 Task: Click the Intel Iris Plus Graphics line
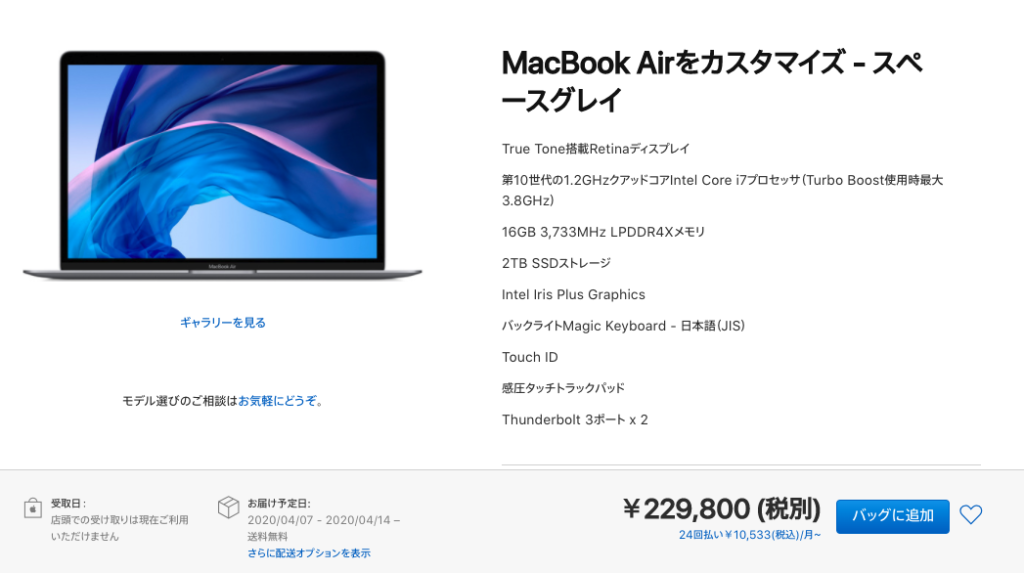point(573,295)
